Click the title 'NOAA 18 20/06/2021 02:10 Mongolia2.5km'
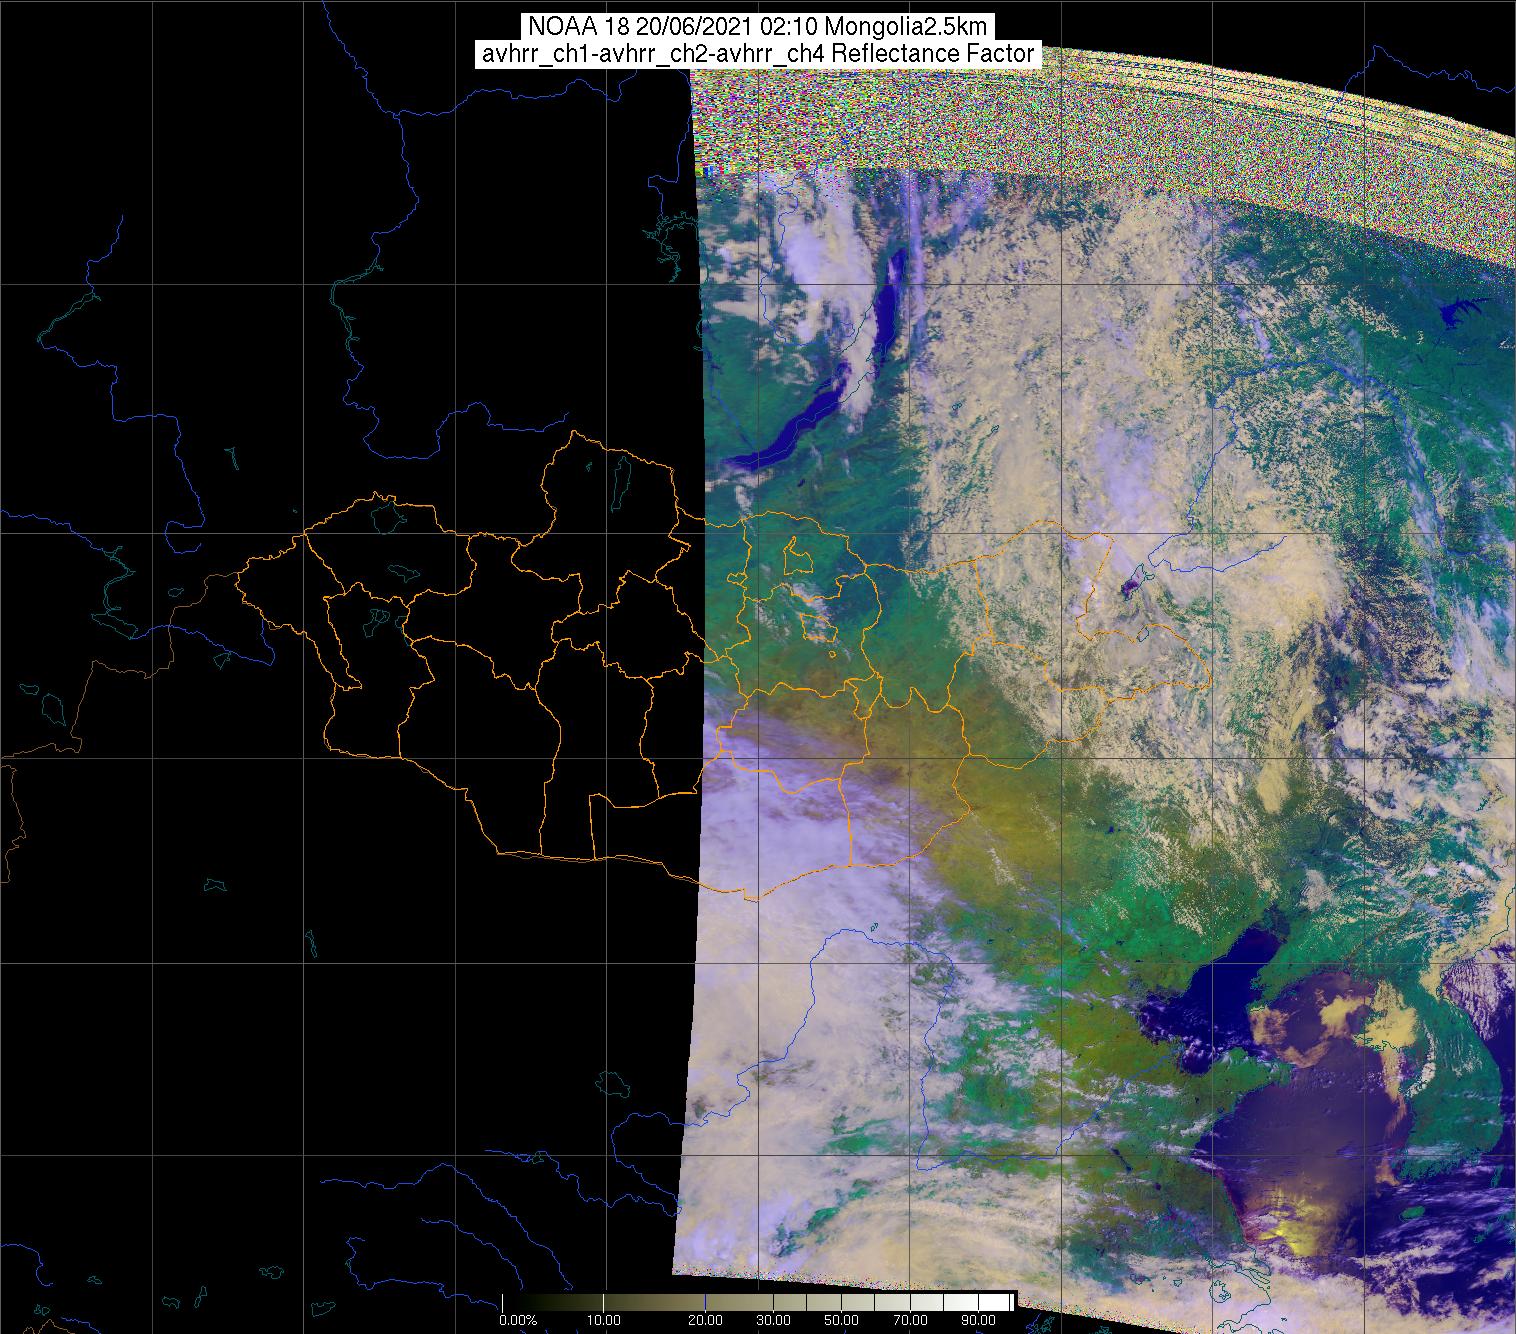Screen dimensions: 1516x1334 758,27
